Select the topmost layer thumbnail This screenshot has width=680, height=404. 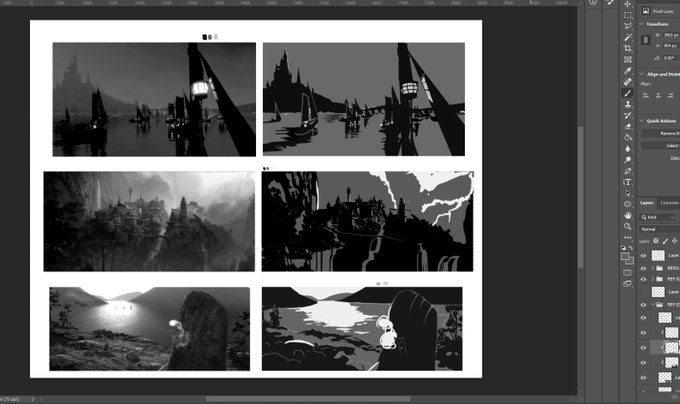coord(658,256)
